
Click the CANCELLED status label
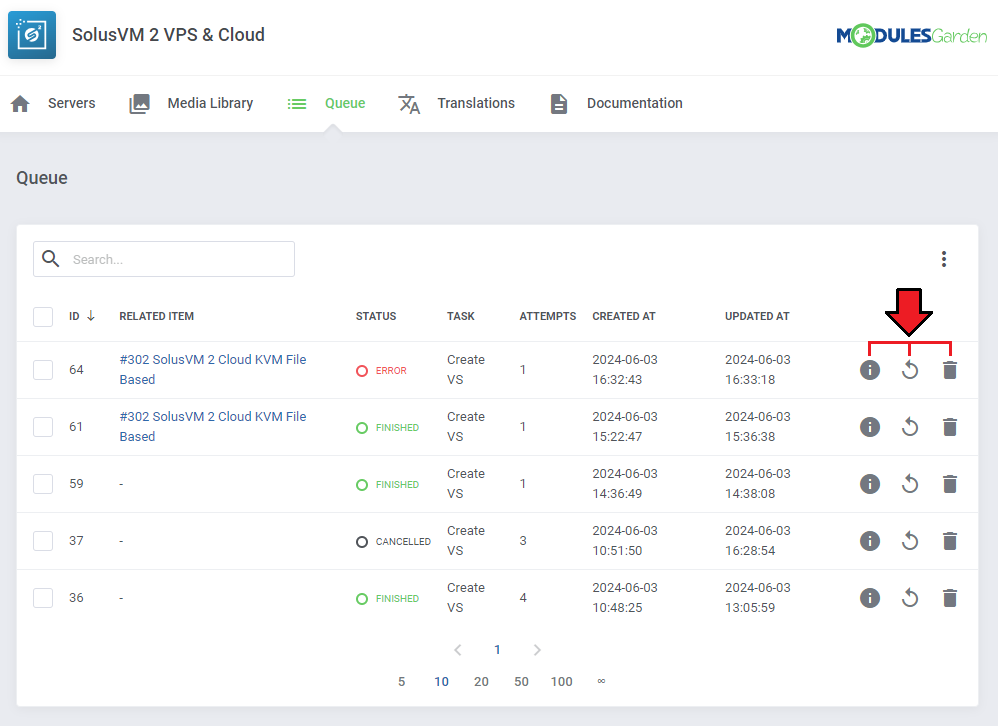pyautogui.click(x=403, y=541)
